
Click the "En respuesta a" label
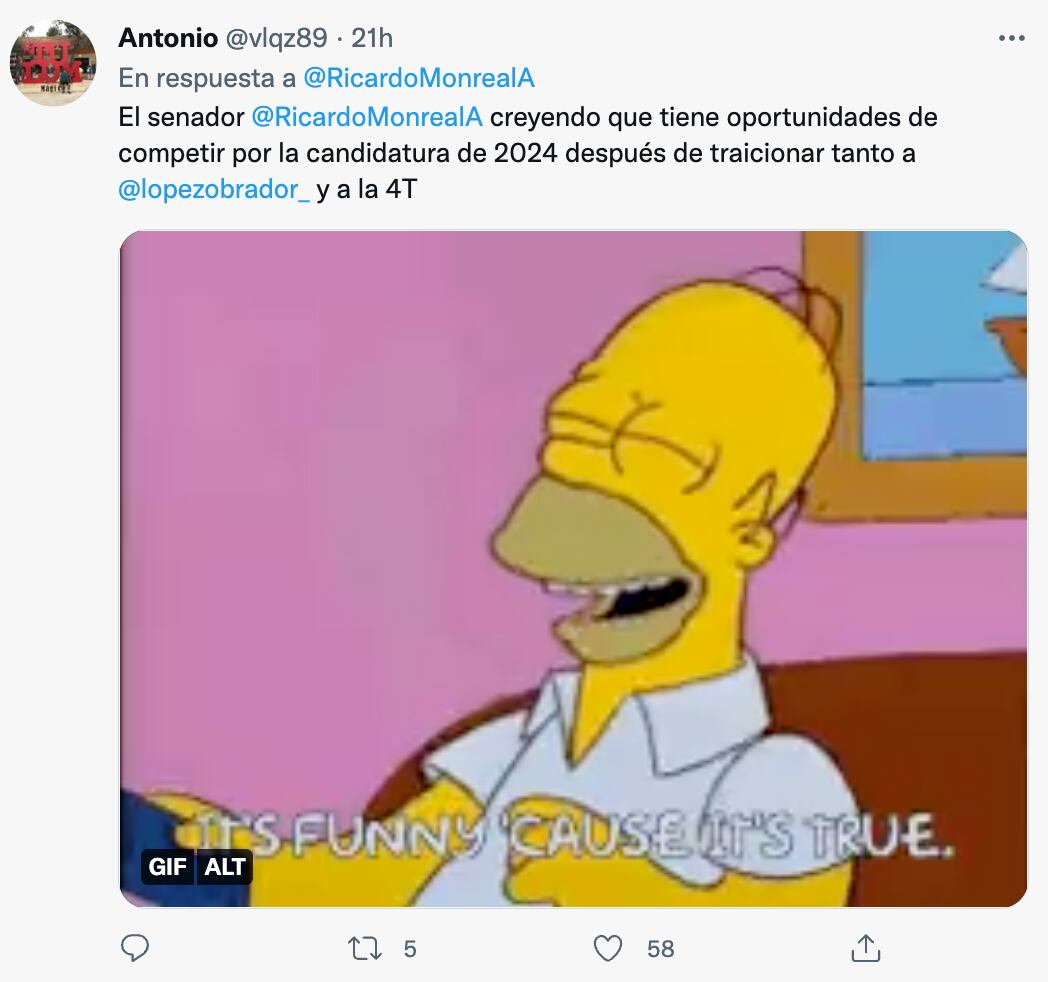[x=207, y=78]
